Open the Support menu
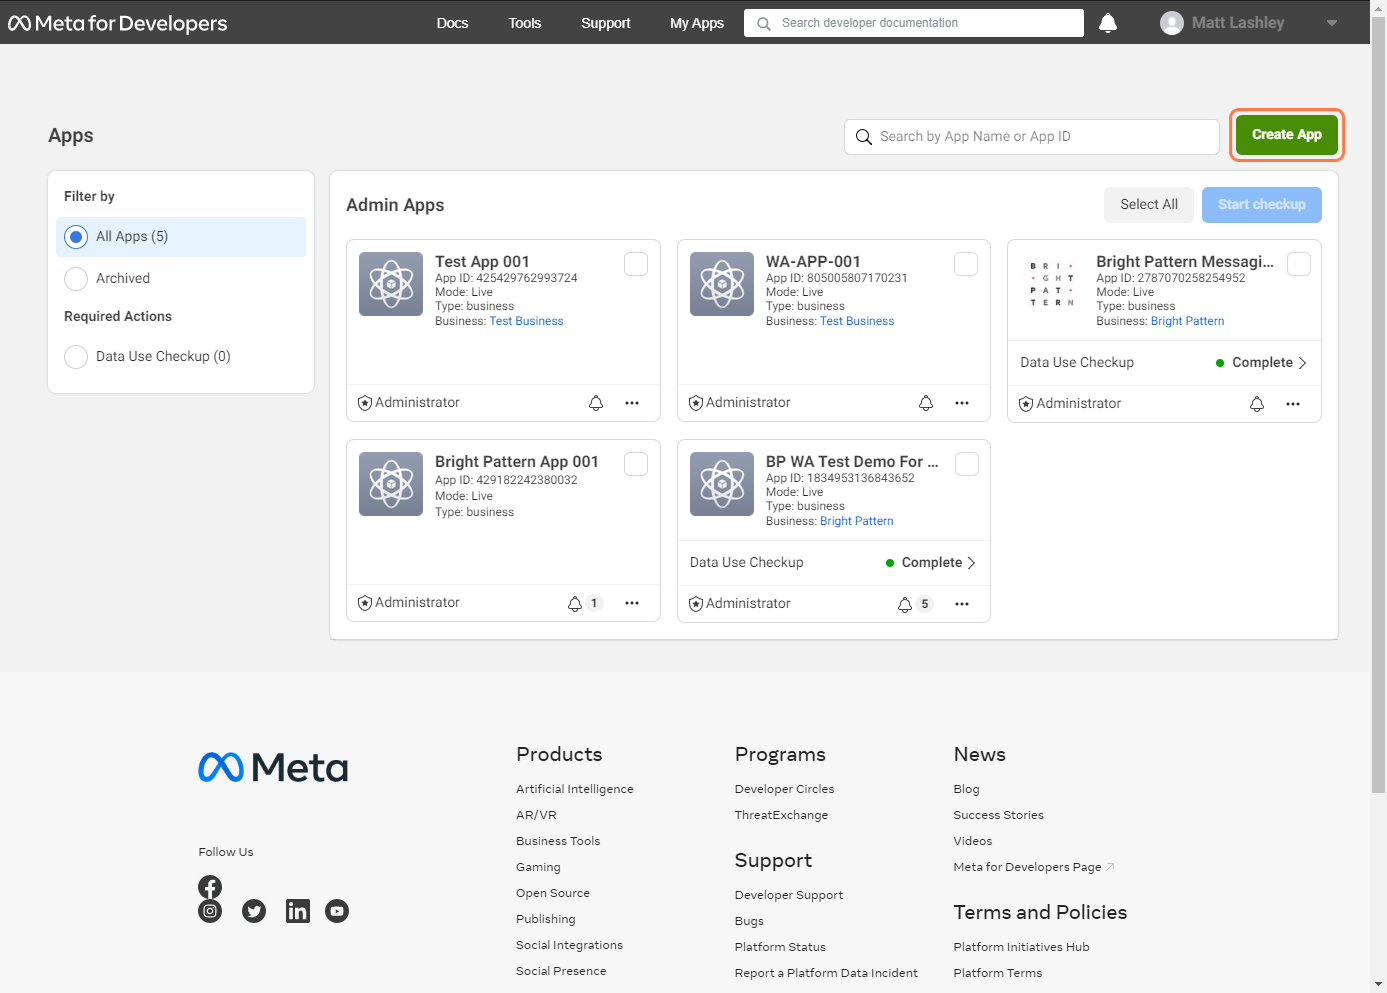This screenshot has width=1387, height=993. (606, 23)
